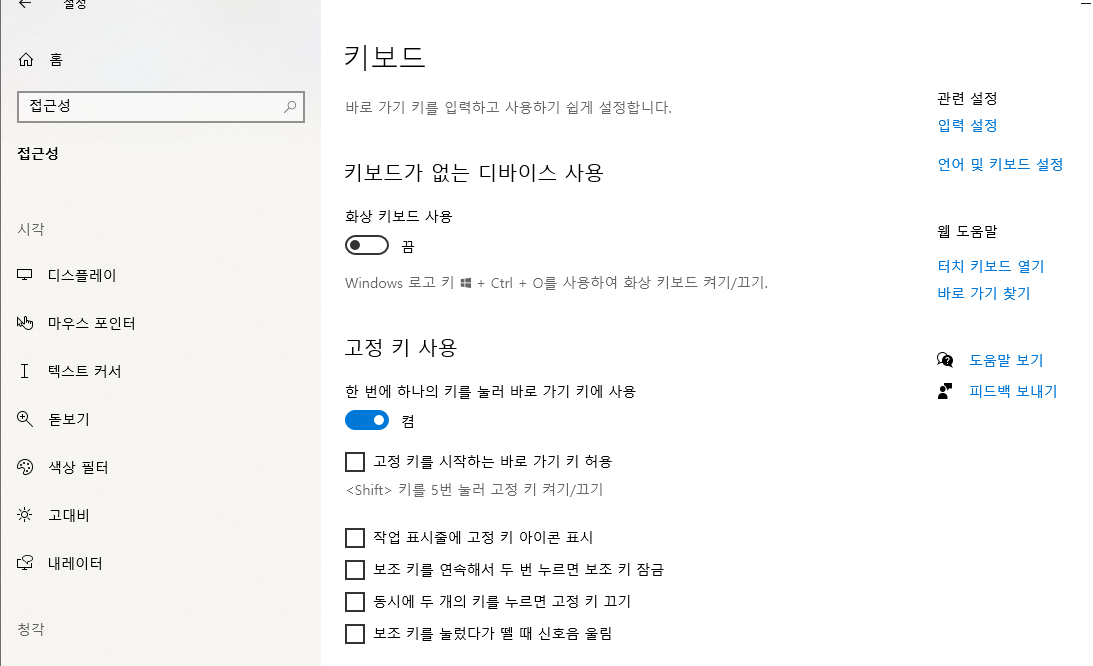This screenshot has width=1093, height=666.
Task: Turn off the Sticky Keys toggle
Action: point(366,421)
